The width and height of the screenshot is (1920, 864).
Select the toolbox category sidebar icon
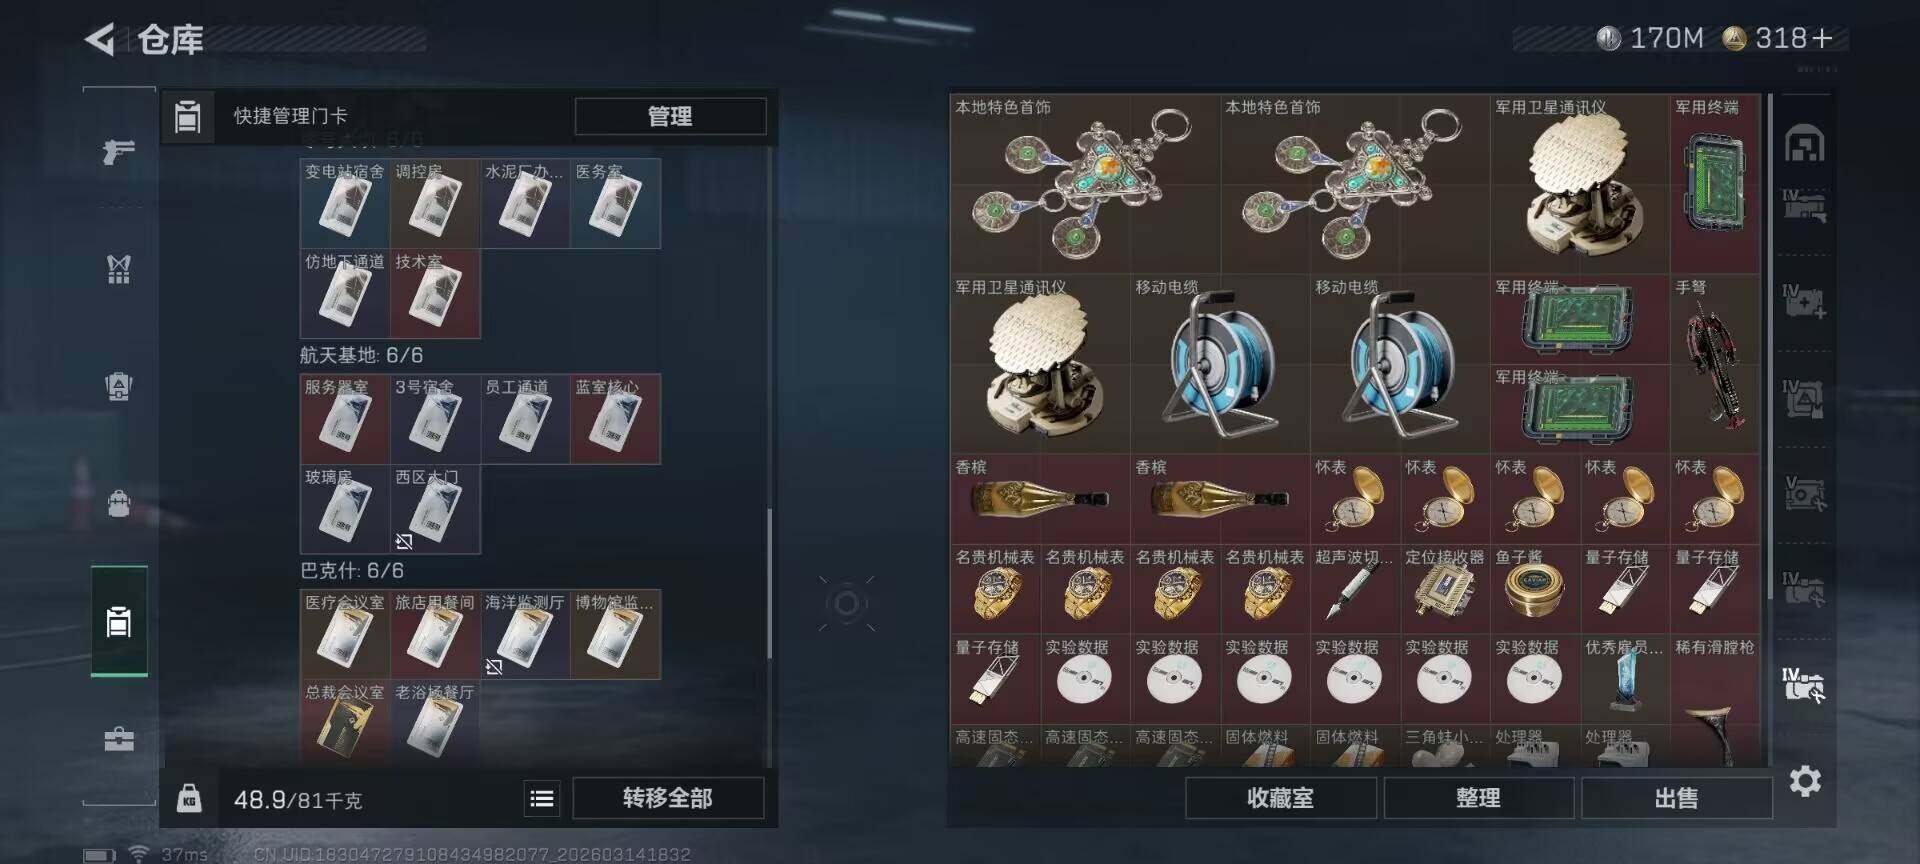tap(119, 739)
